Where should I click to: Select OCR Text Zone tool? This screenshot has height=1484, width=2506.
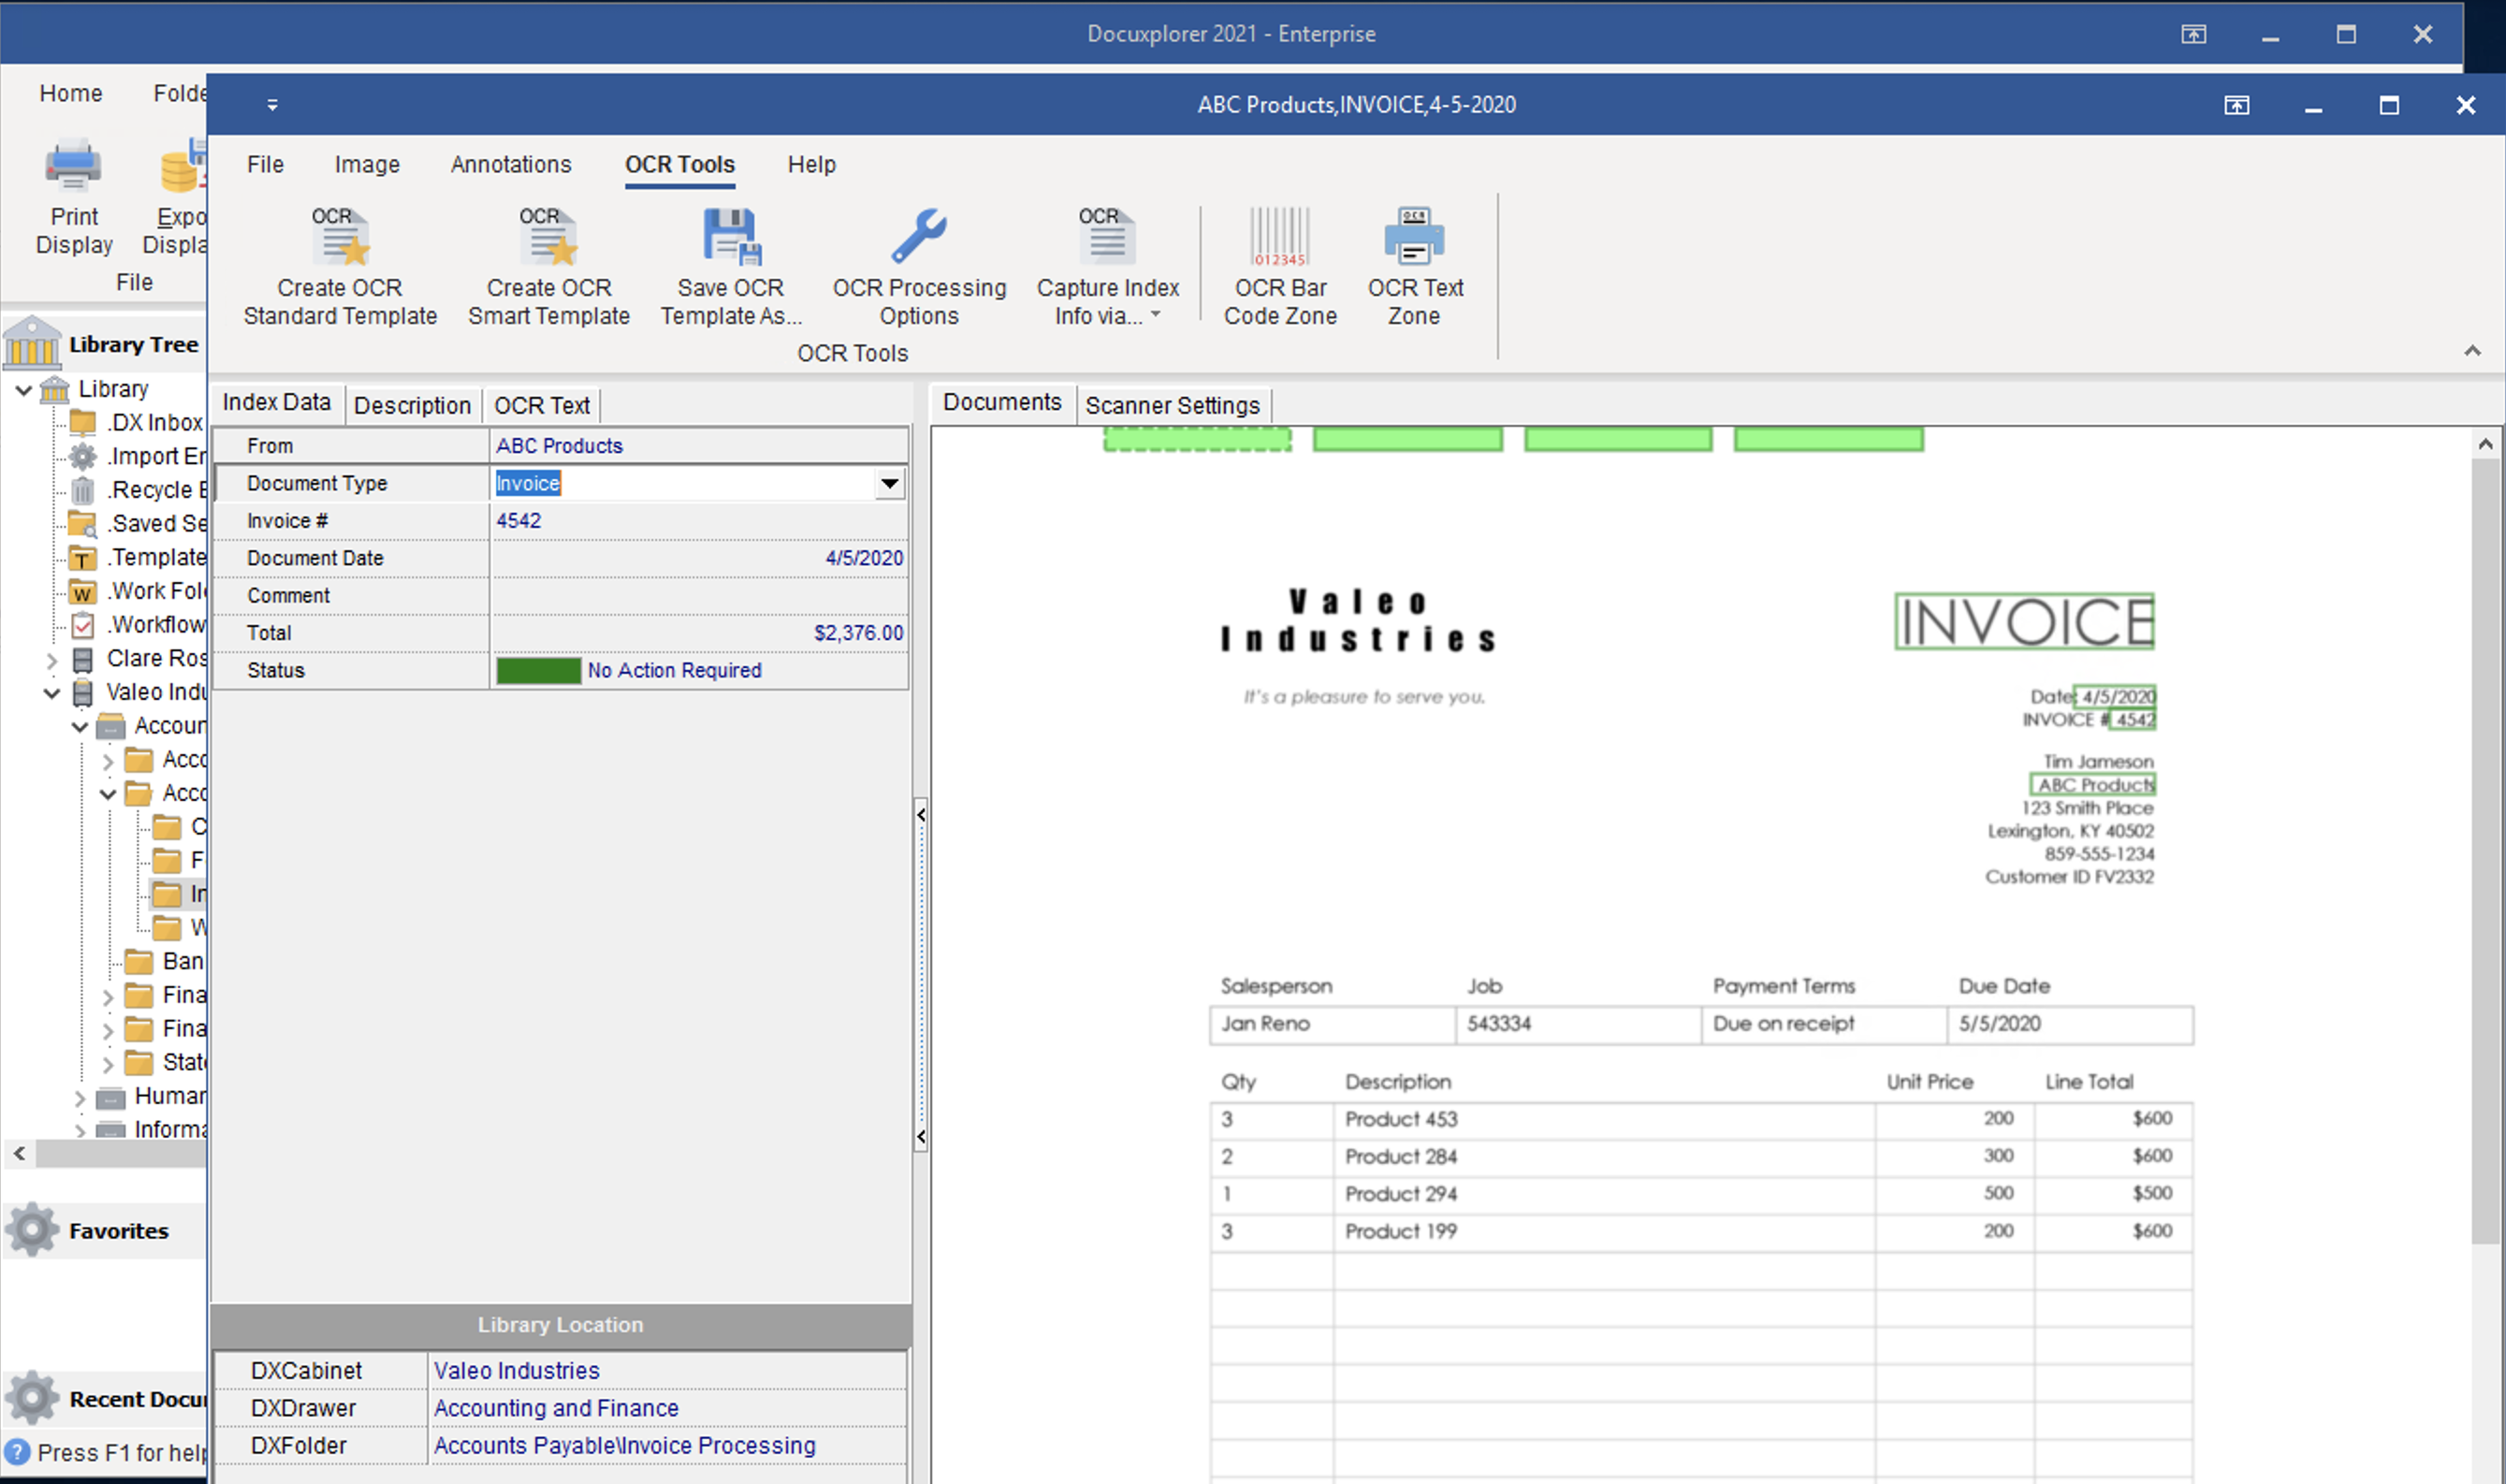(1414, 238)
